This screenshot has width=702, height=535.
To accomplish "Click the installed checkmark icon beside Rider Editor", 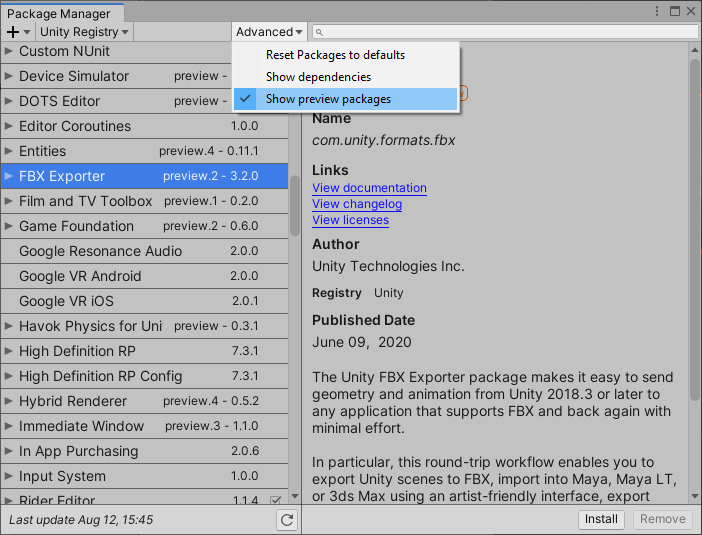I will tap(276, 500).
